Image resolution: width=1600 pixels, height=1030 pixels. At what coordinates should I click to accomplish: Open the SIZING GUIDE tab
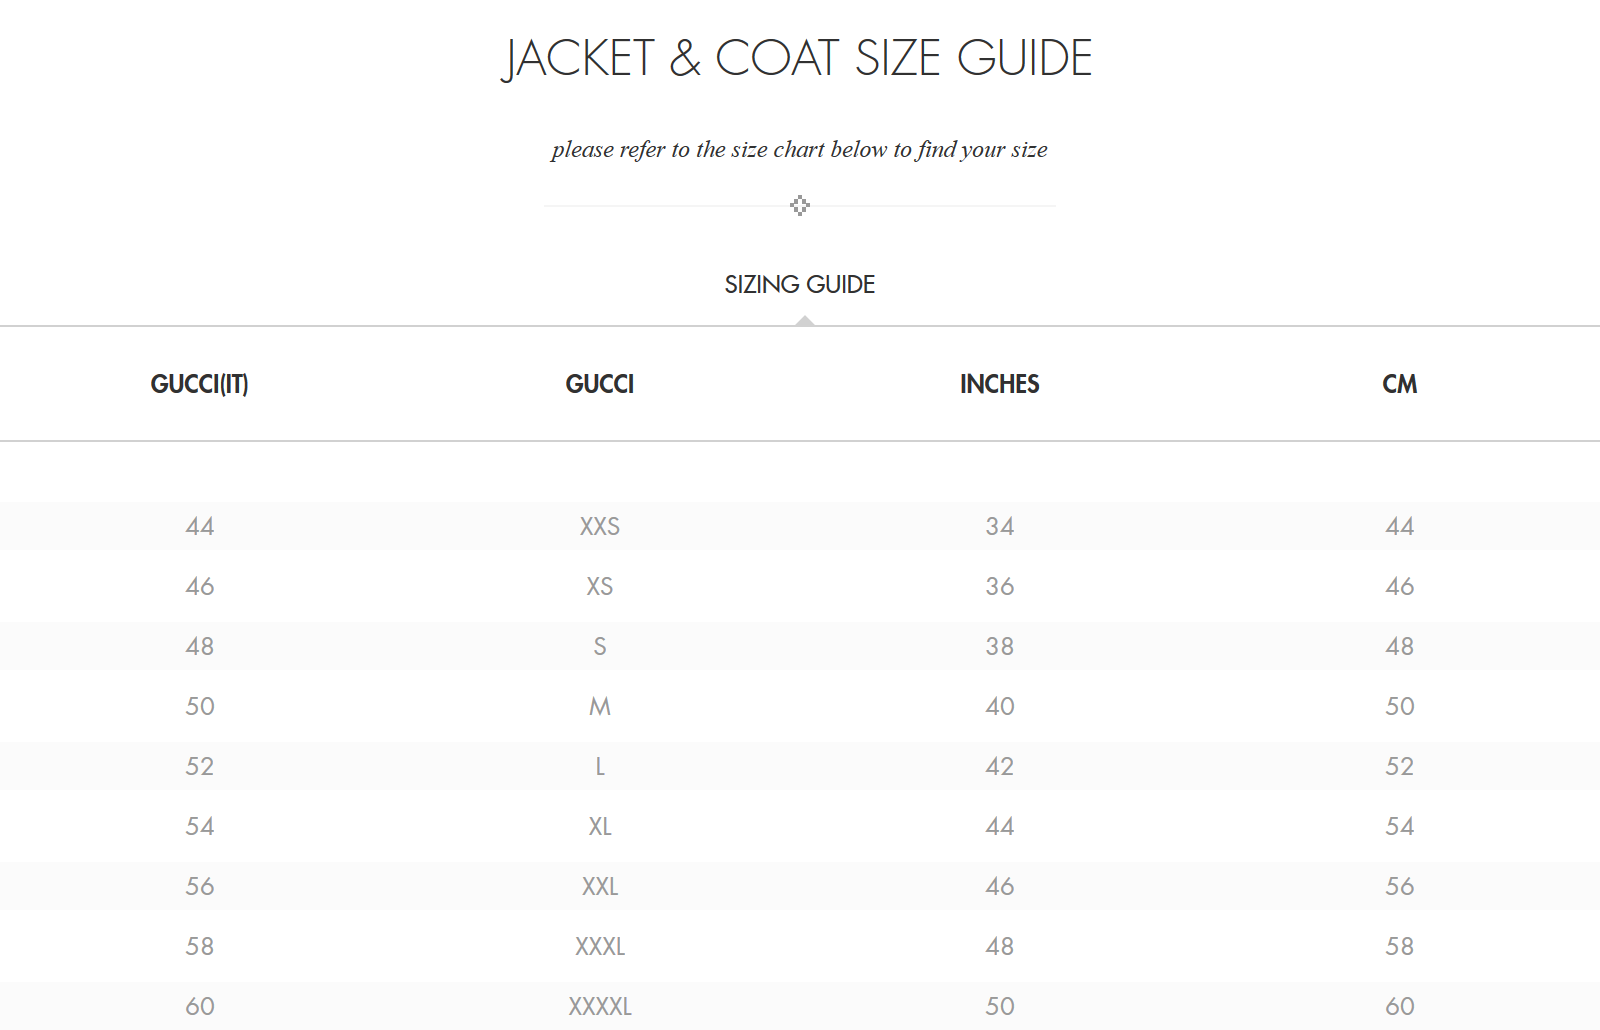click(800, 285)
